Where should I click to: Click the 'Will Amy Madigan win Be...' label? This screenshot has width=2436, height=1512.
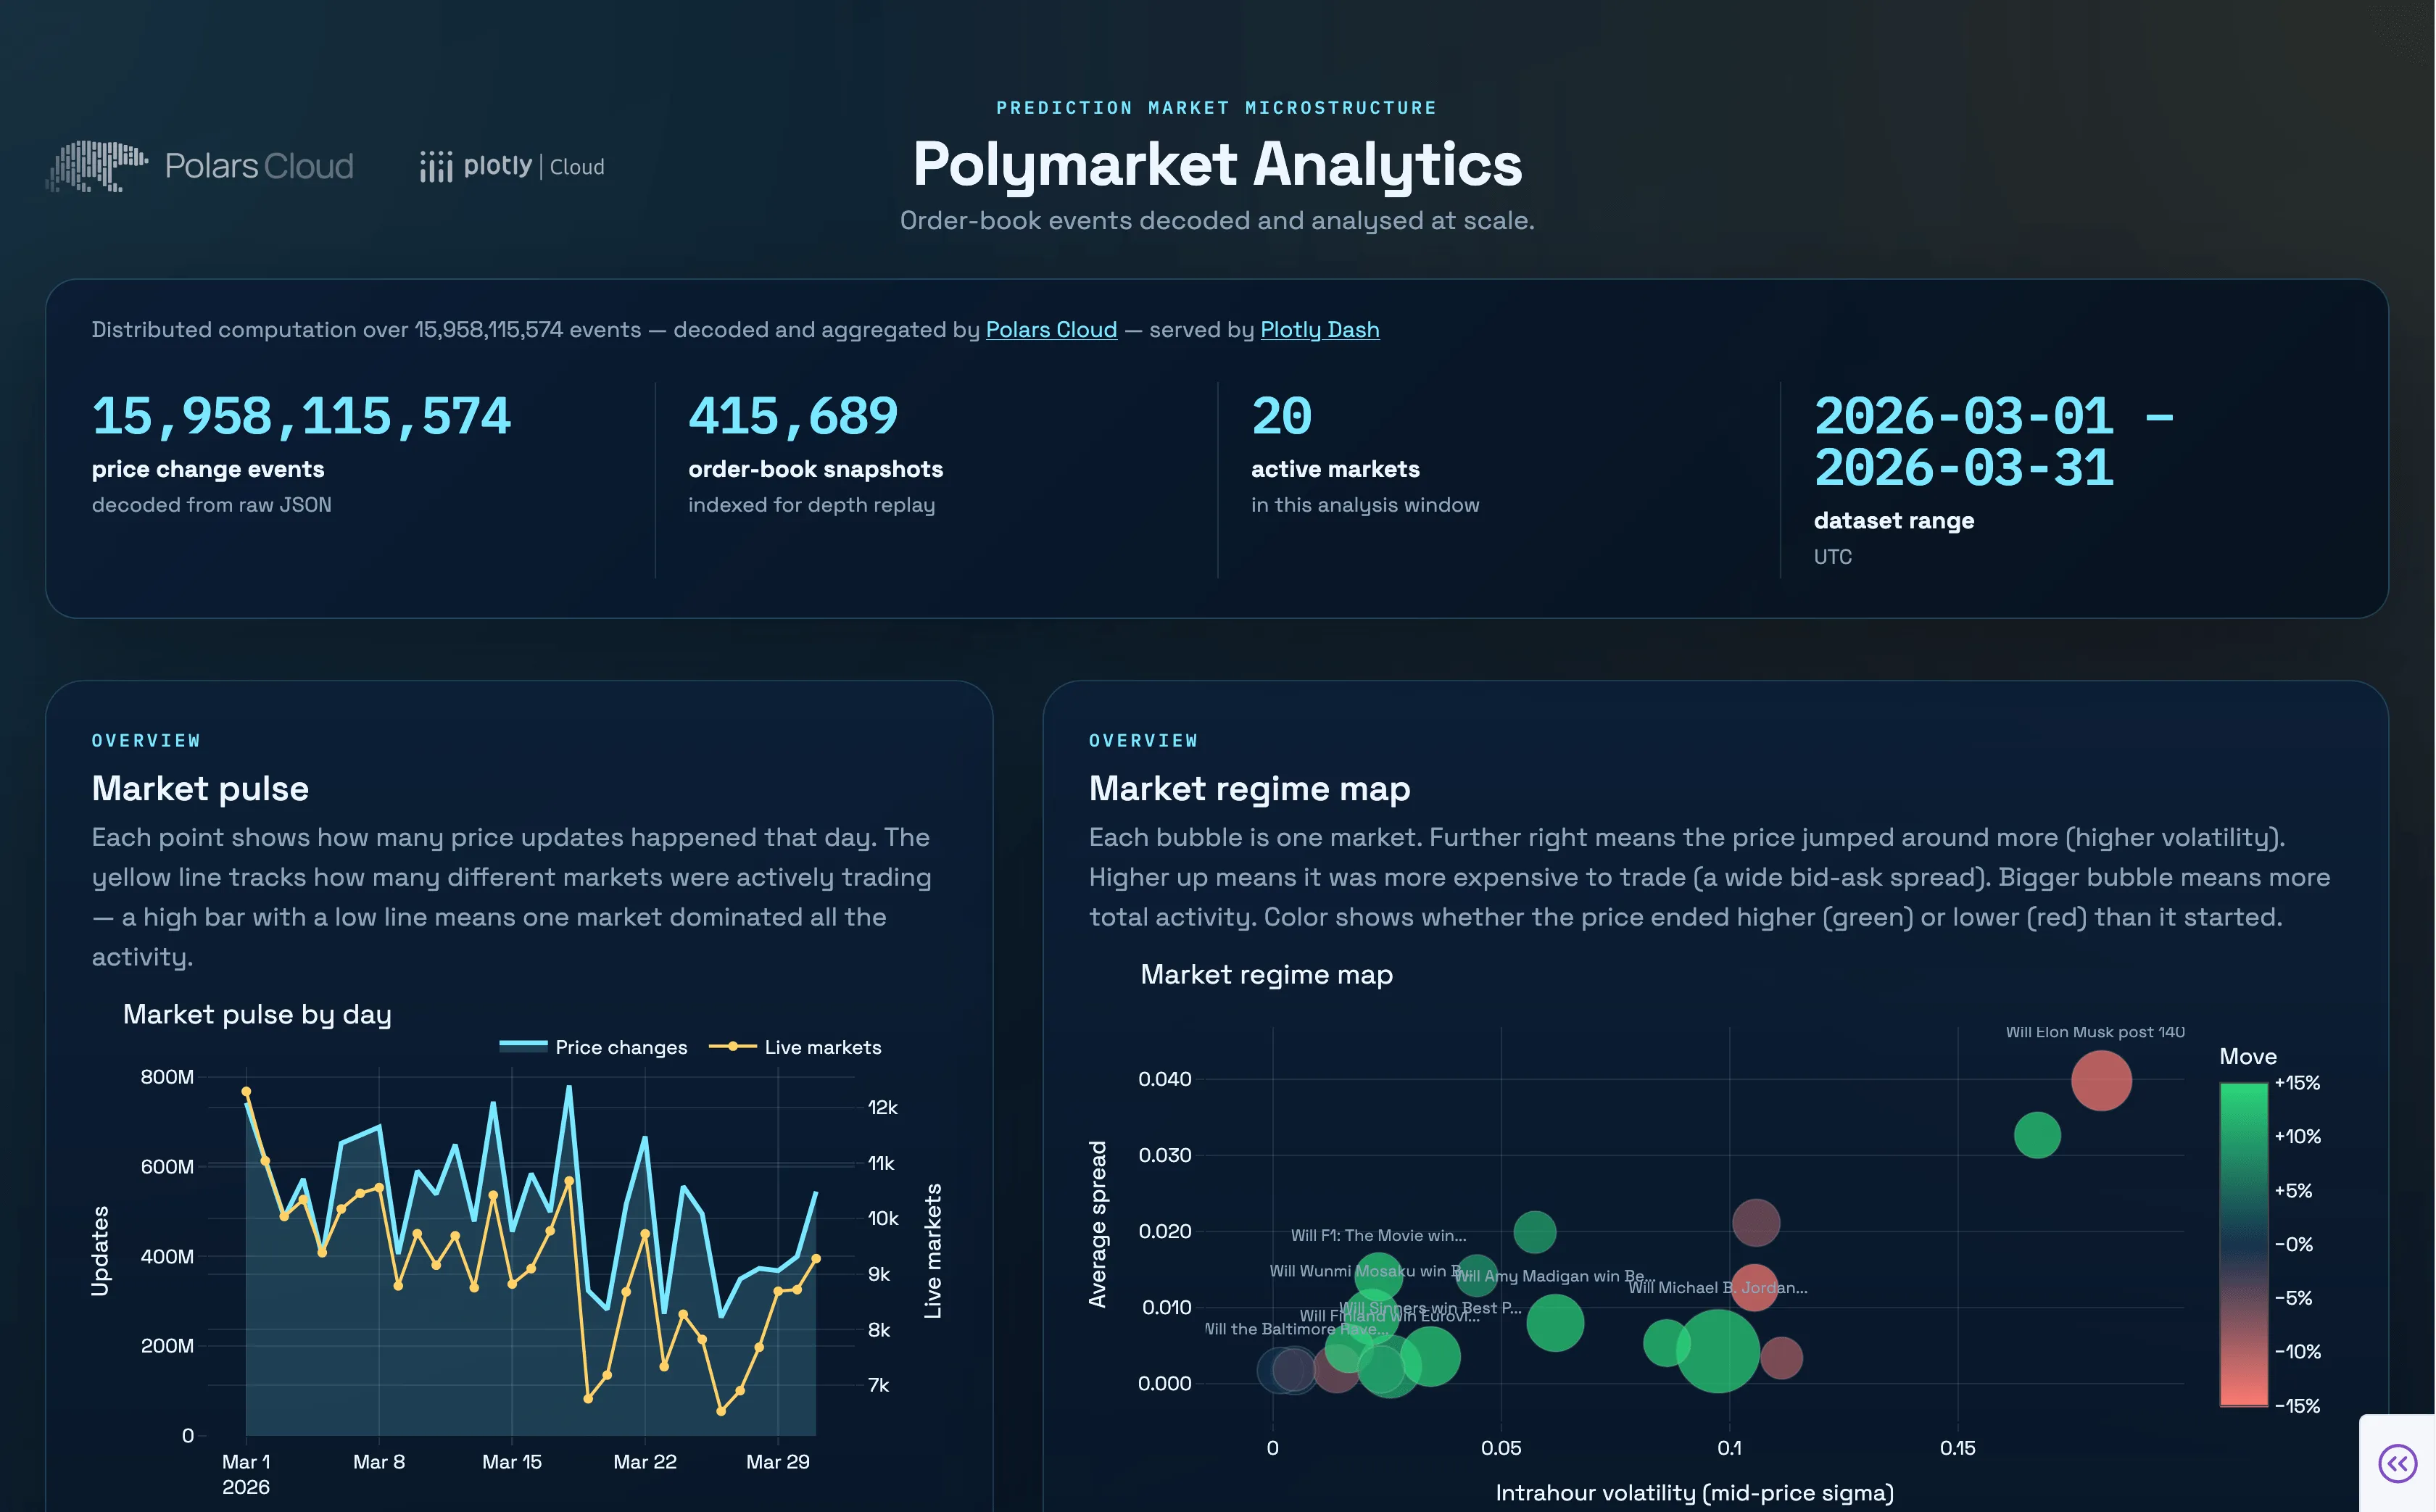[1554, 1276]
